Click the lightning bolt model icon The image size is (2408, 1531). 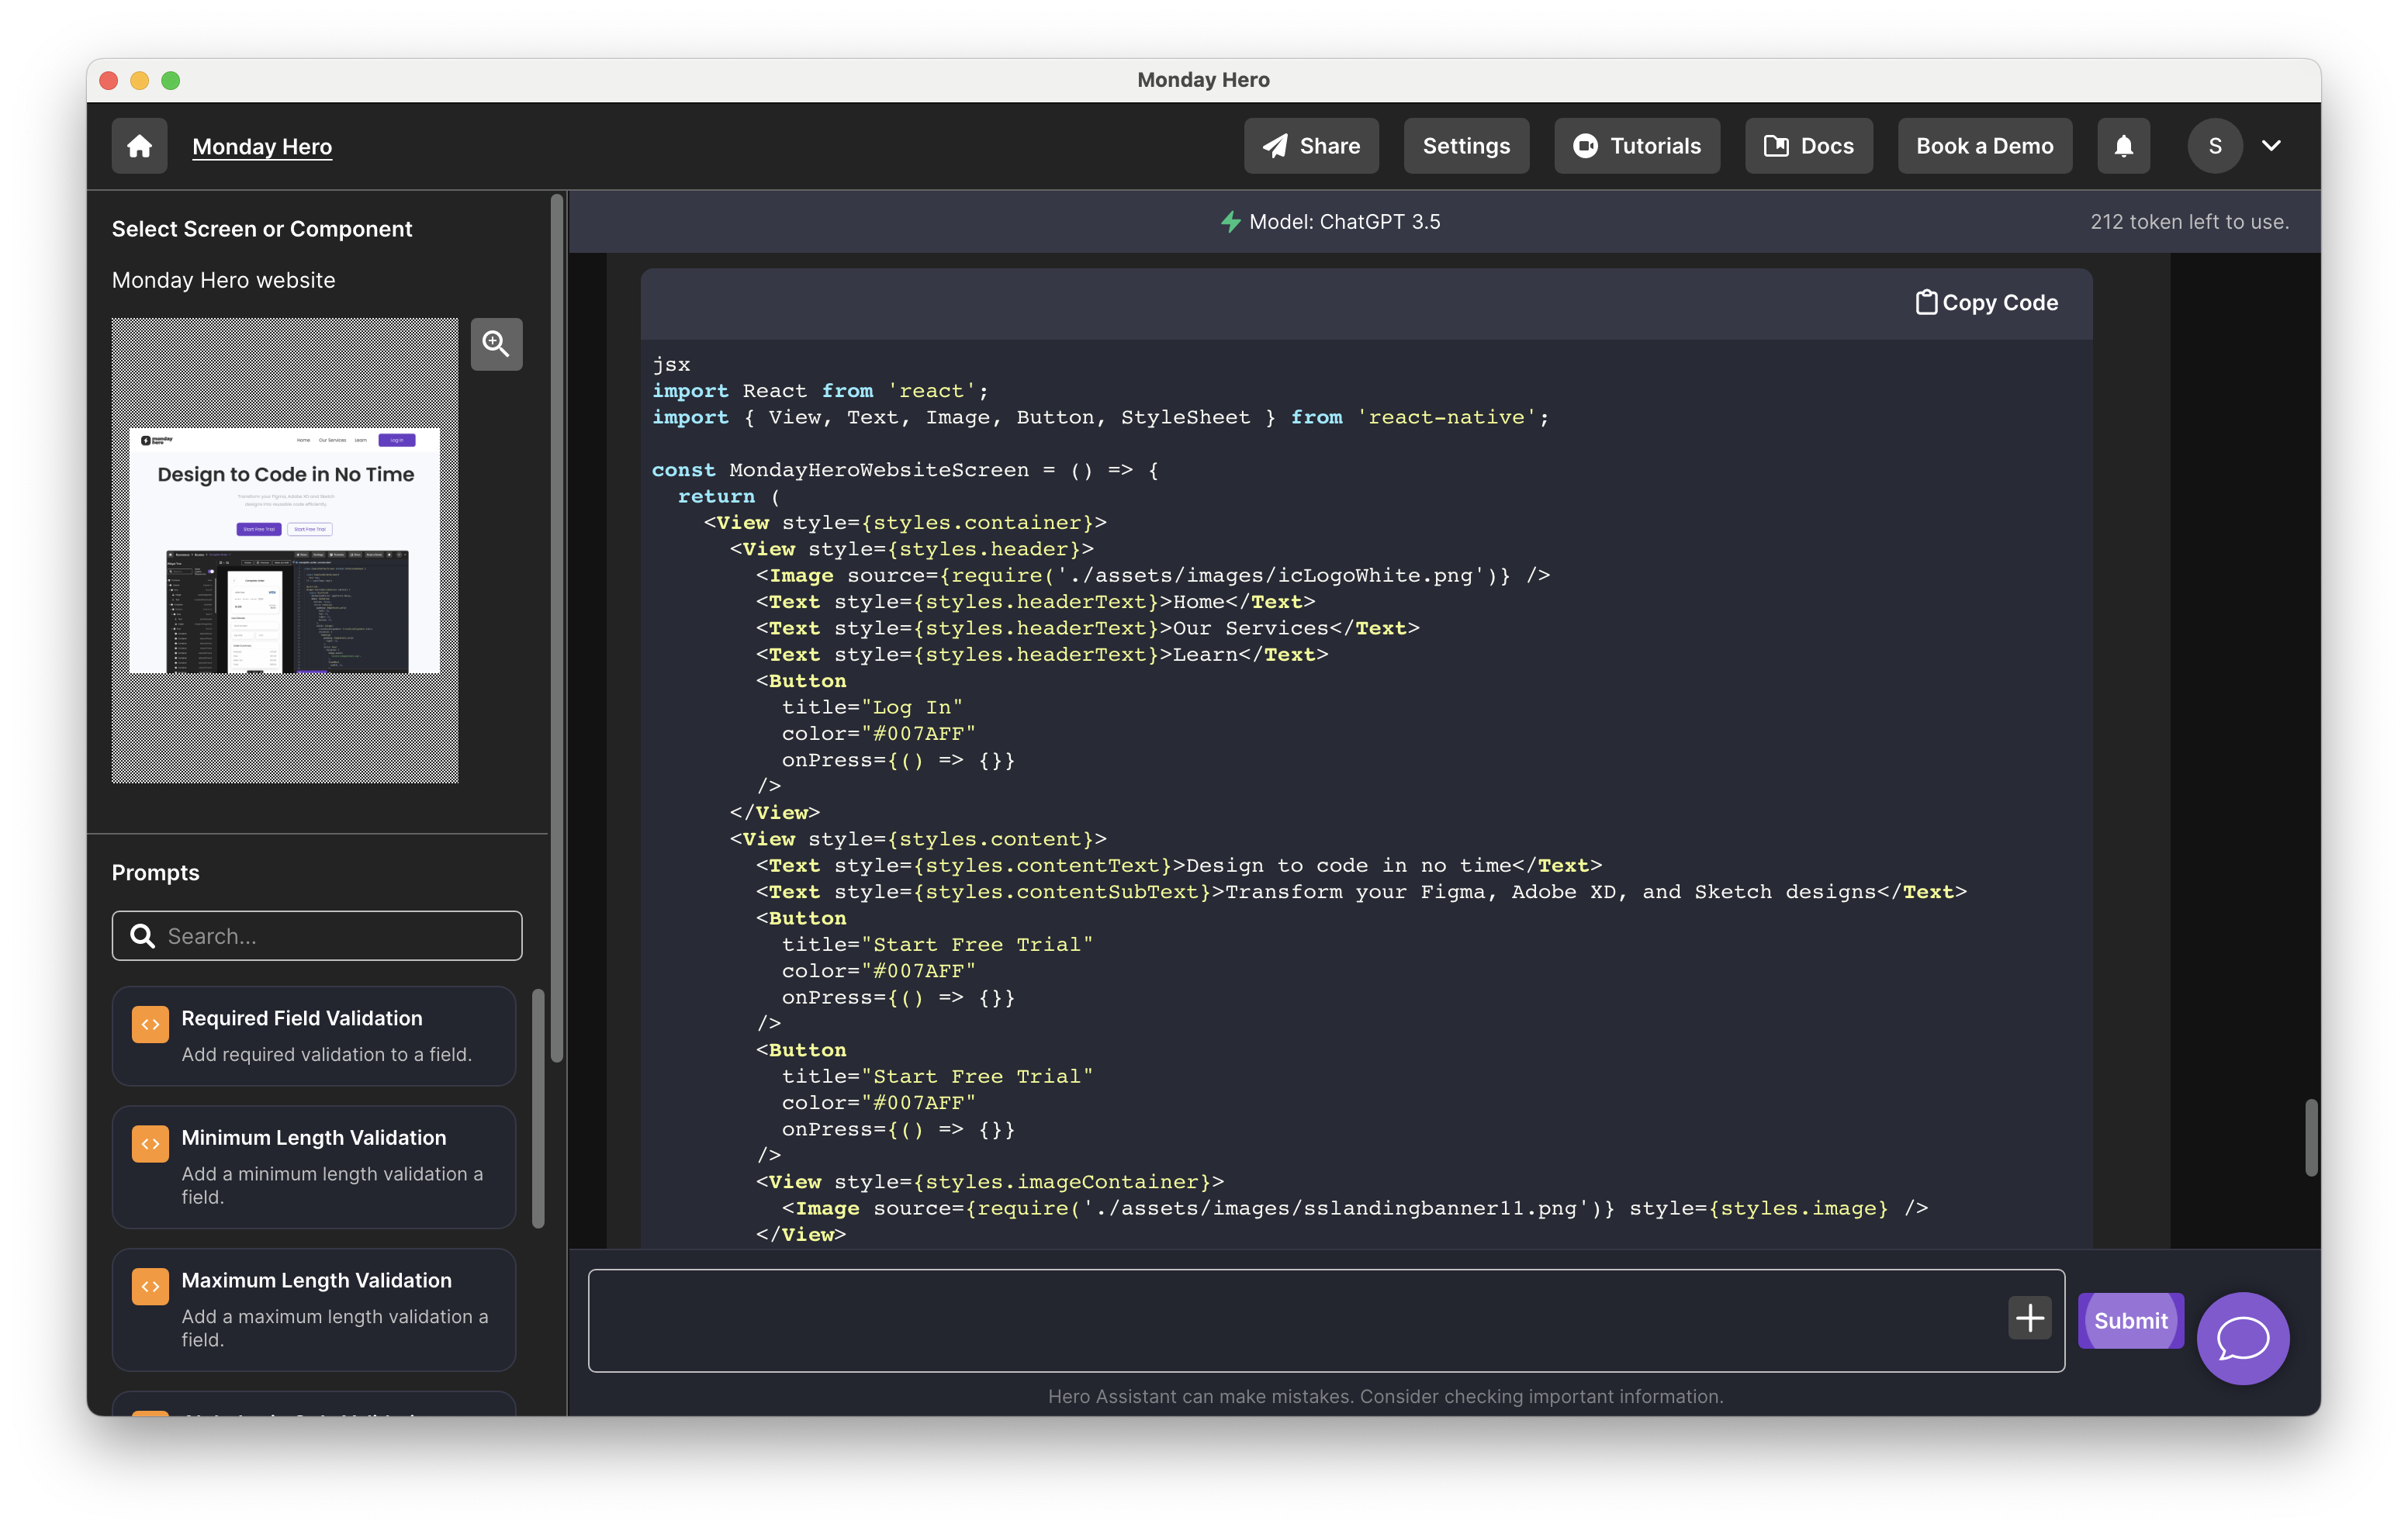pos(1230,222)
